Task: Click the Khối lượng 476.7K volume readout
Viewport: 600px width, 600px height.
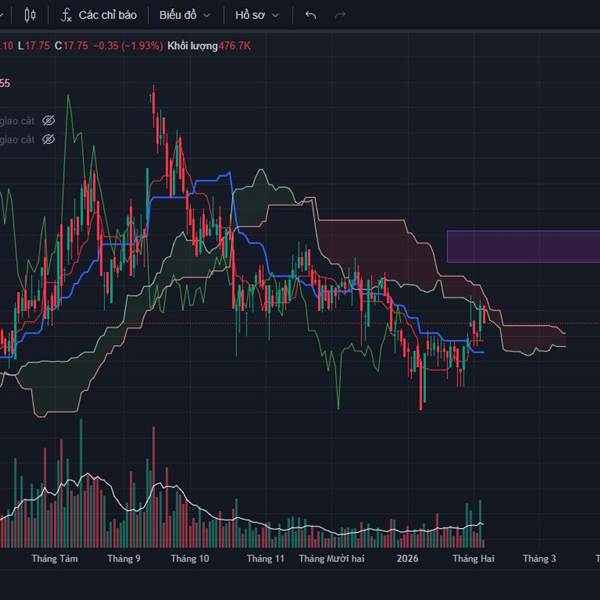Action: coord(209,46)
